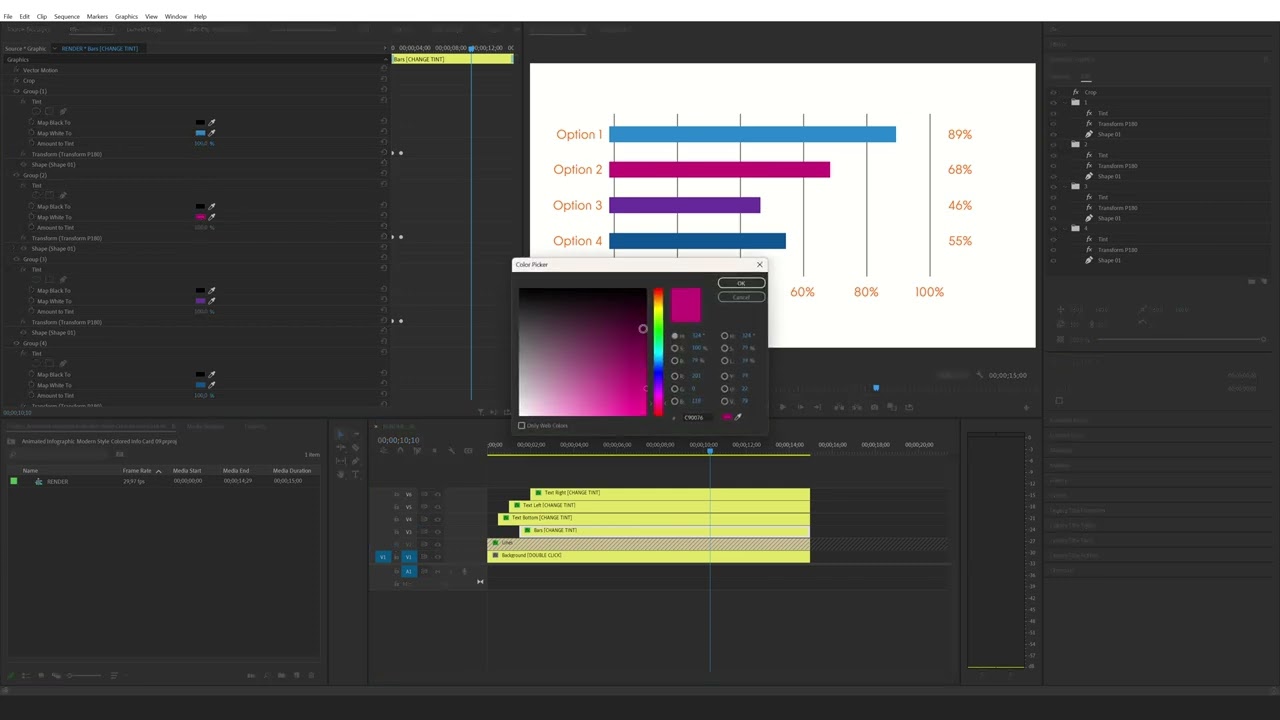Add a marker in the timeline

pyautogui.click(x=434, y=451)
